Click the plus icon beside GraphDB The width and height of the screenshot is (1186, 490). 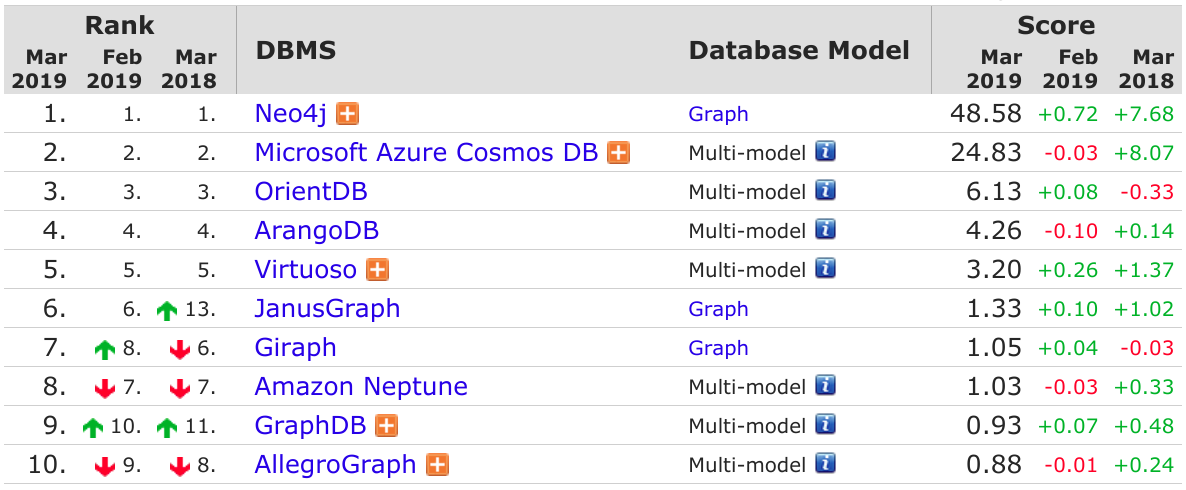pyautogui.click(x=387, y=426)
